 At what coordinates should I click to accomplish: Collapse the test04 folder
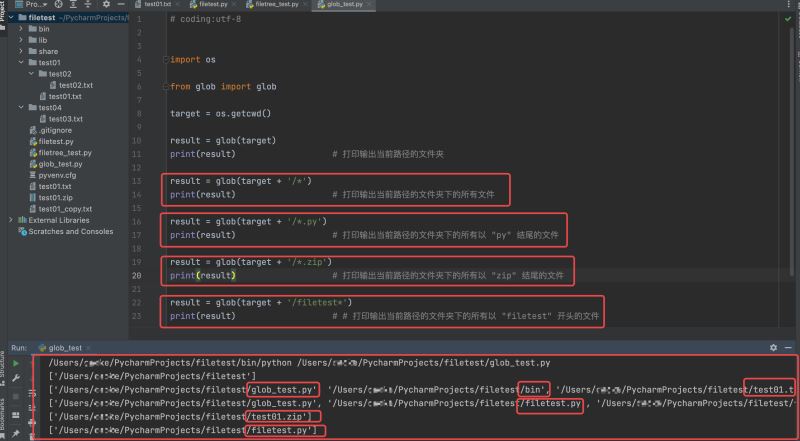[22, 107]
